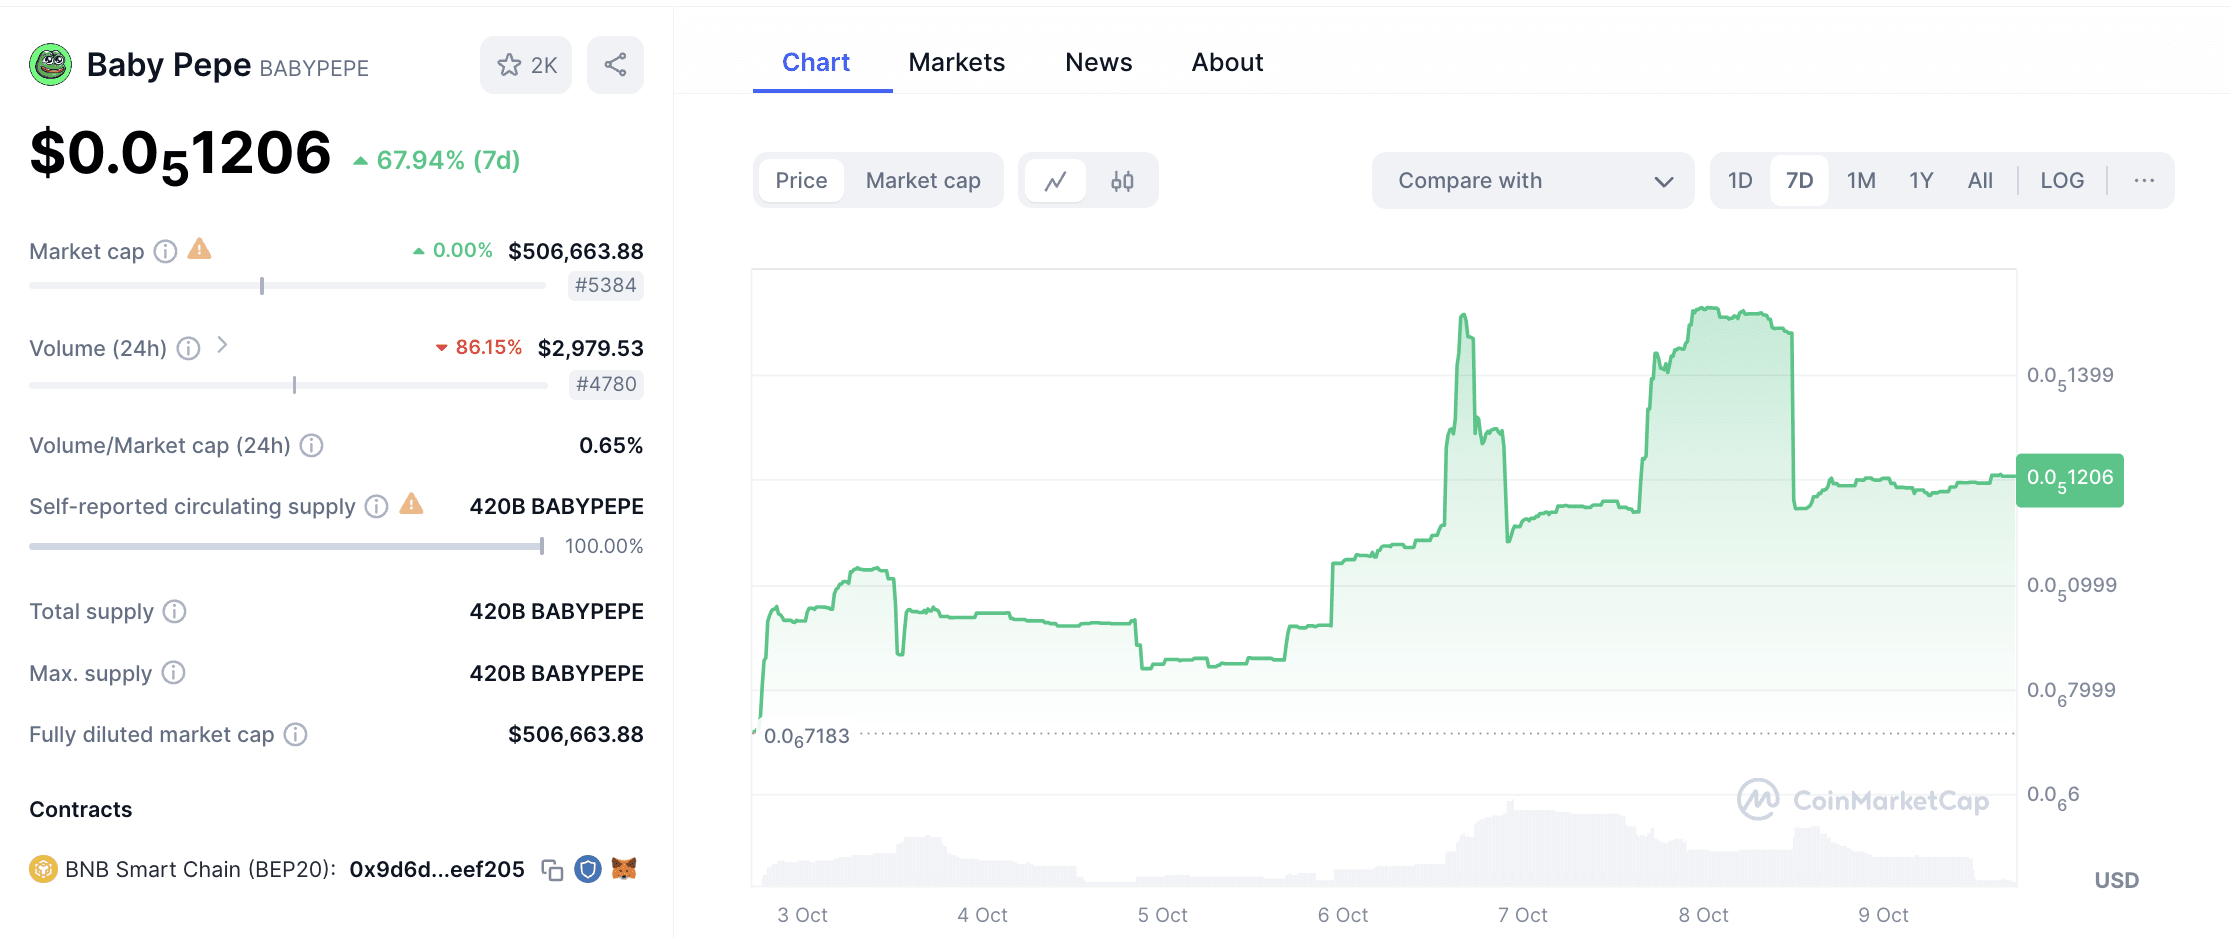Toggle the LOG scale option

tap(2062, 181)
